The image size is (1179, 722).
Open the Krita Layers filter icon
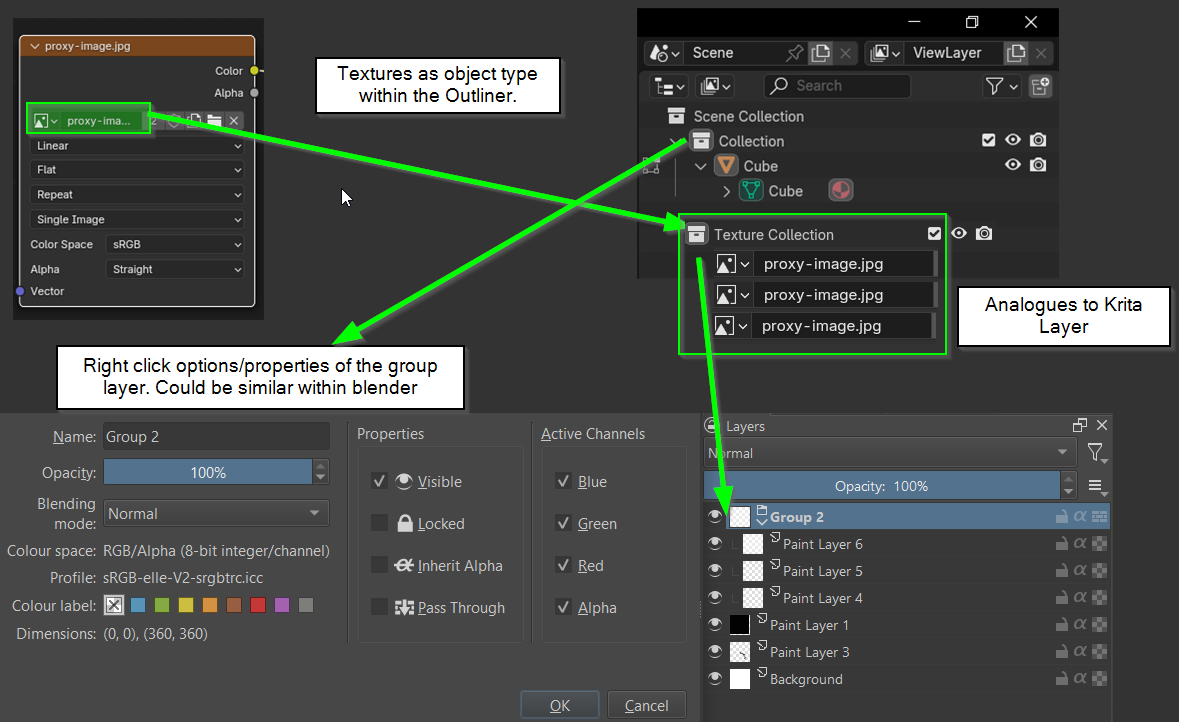(1097, 453)
